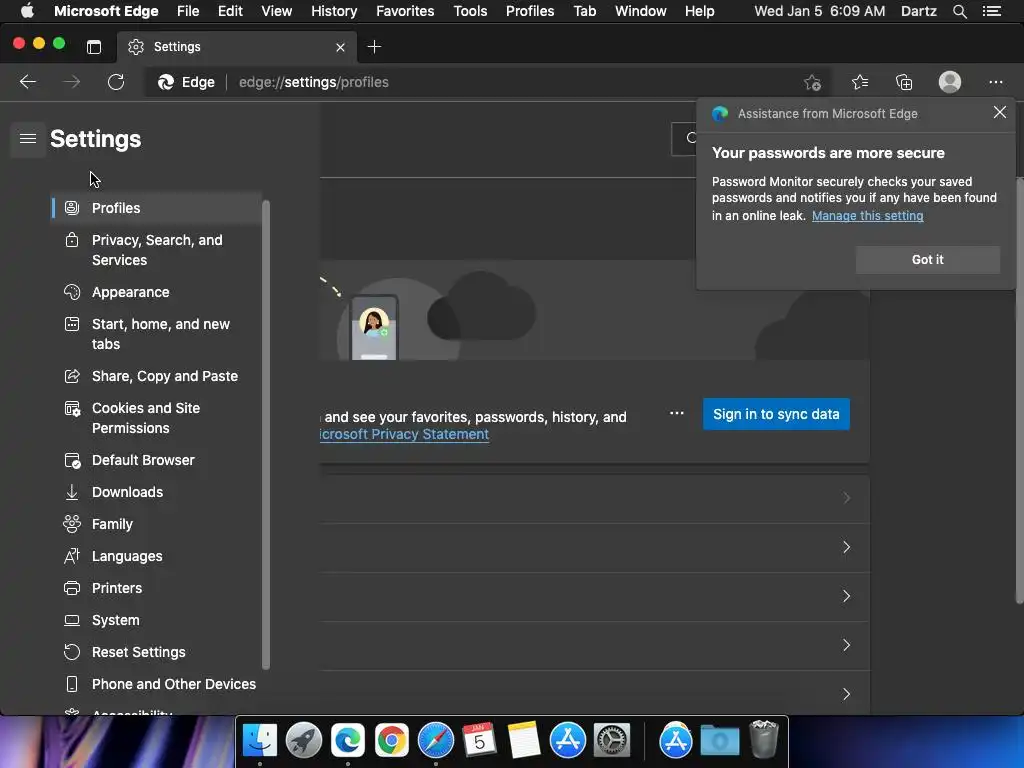Click the page's right-edge scrollbar

[x=1019, y=390]
